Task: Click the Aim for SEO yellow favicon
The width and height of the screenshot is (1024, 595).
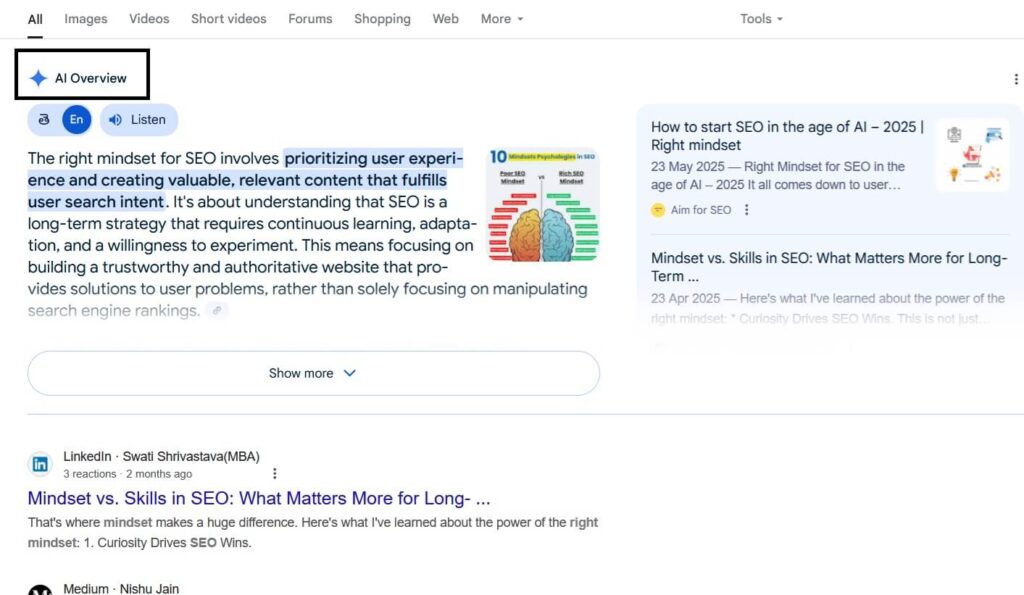Action: (658, 210)
